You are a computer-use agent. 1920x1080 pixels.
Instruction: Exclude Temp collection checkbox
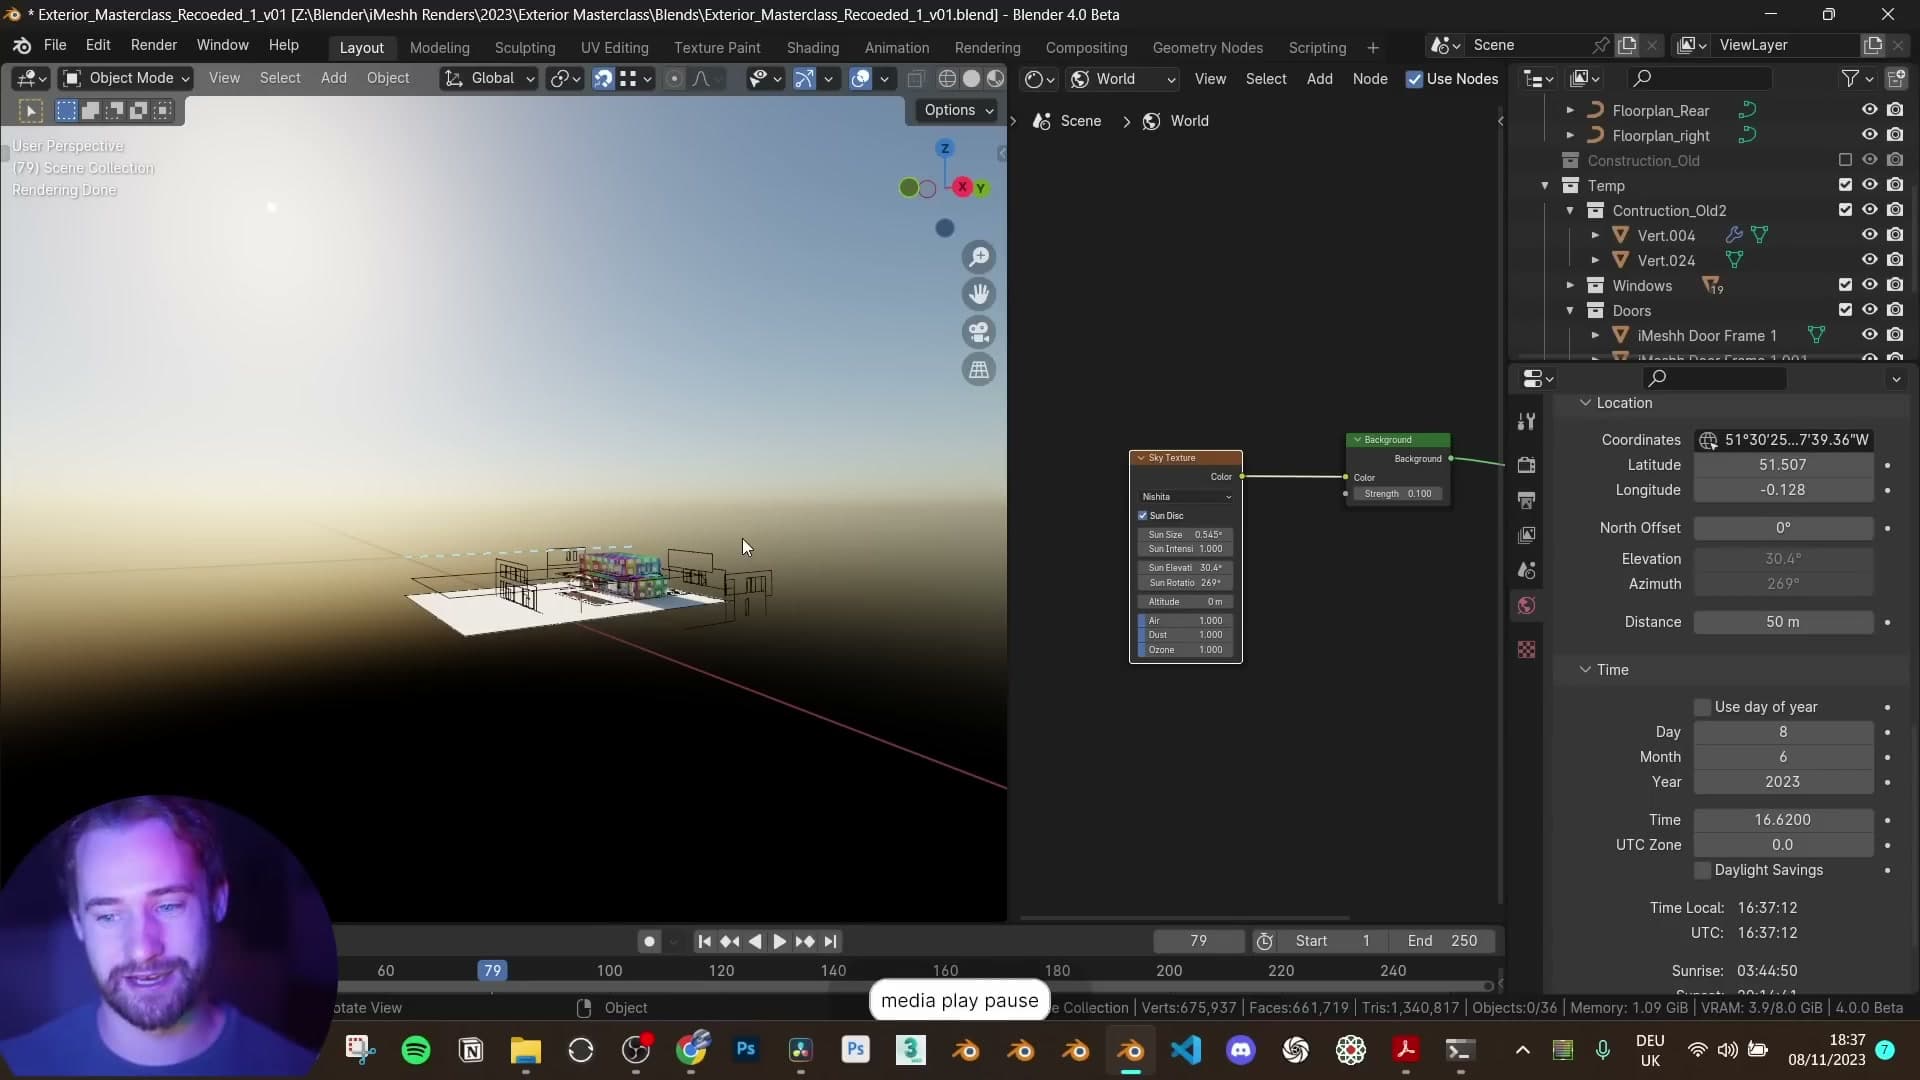coord(1845,185)
